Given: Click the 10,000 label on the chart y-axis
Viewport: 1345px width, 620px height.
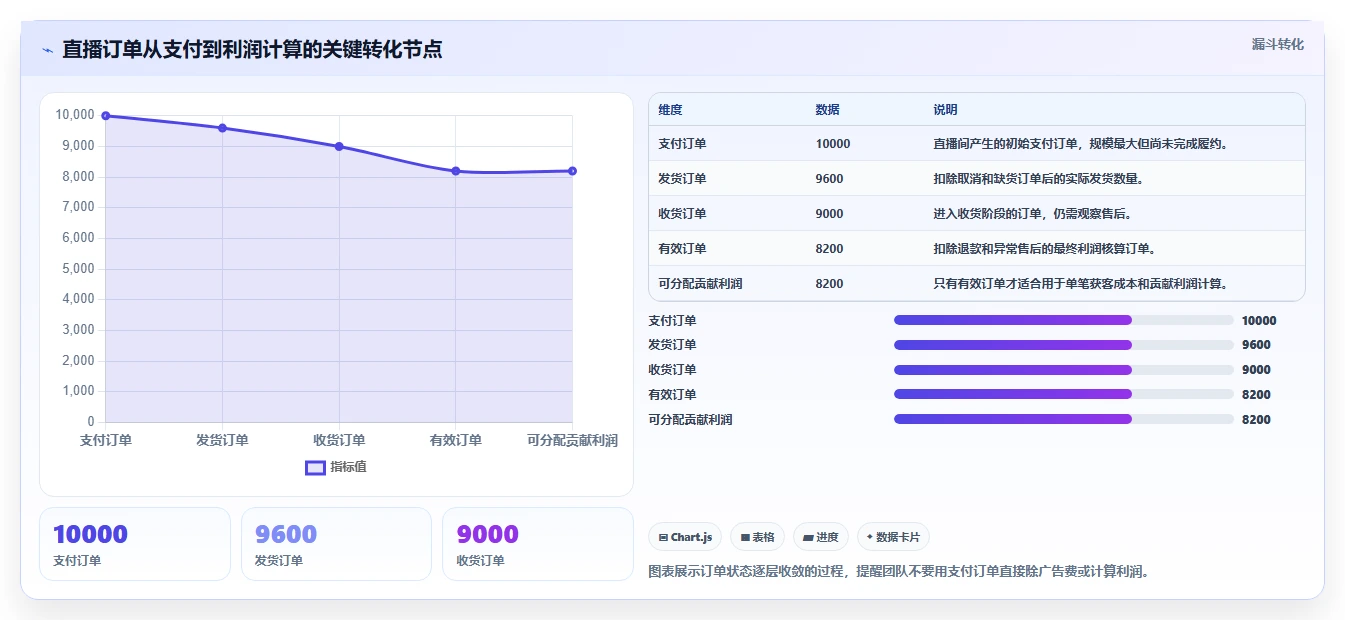Looking at the screenshot, I should click(75, 115).
